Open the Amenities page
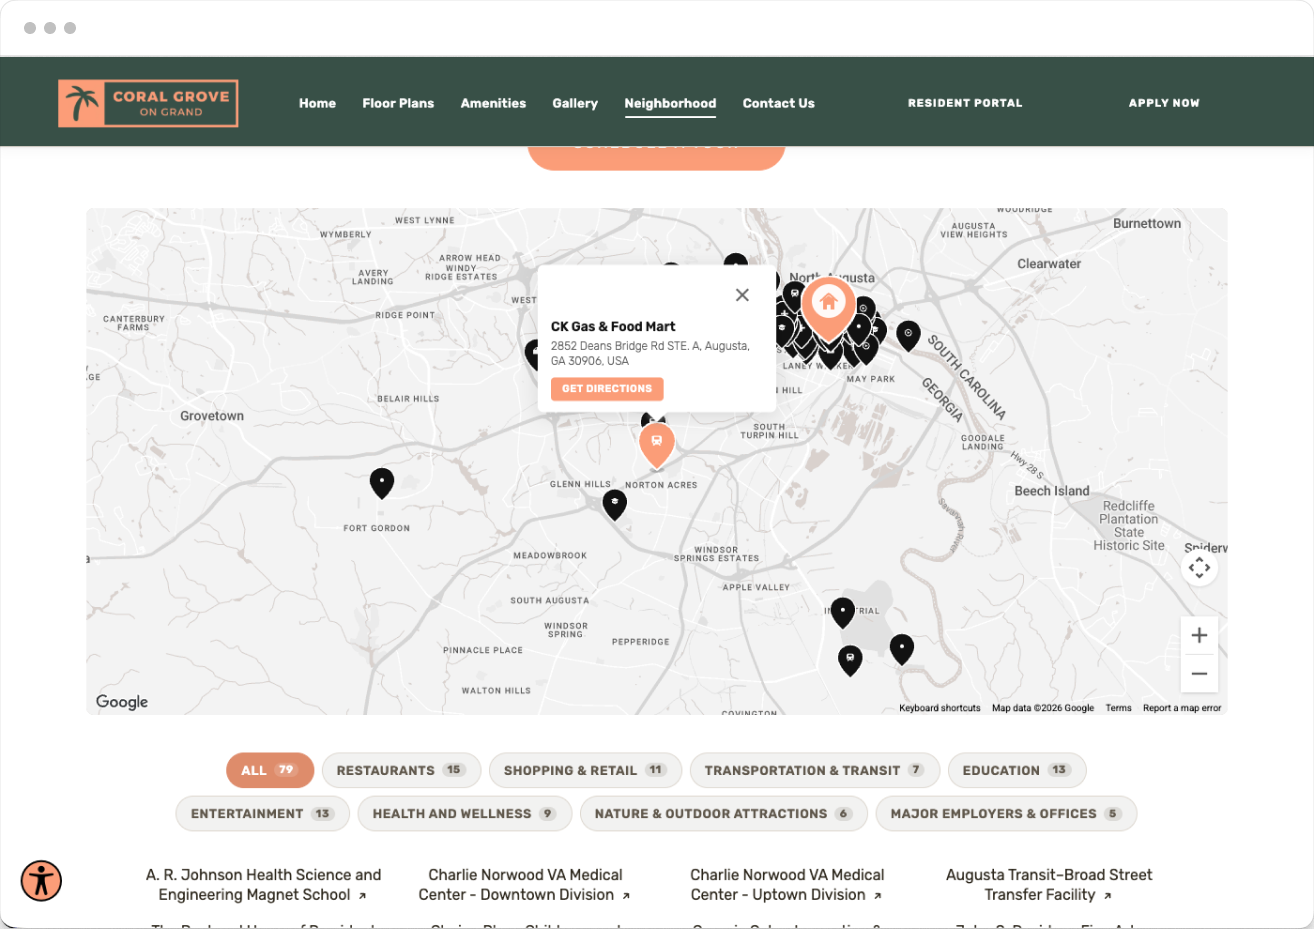The image size is (1314, 929). tap(493, 103)
